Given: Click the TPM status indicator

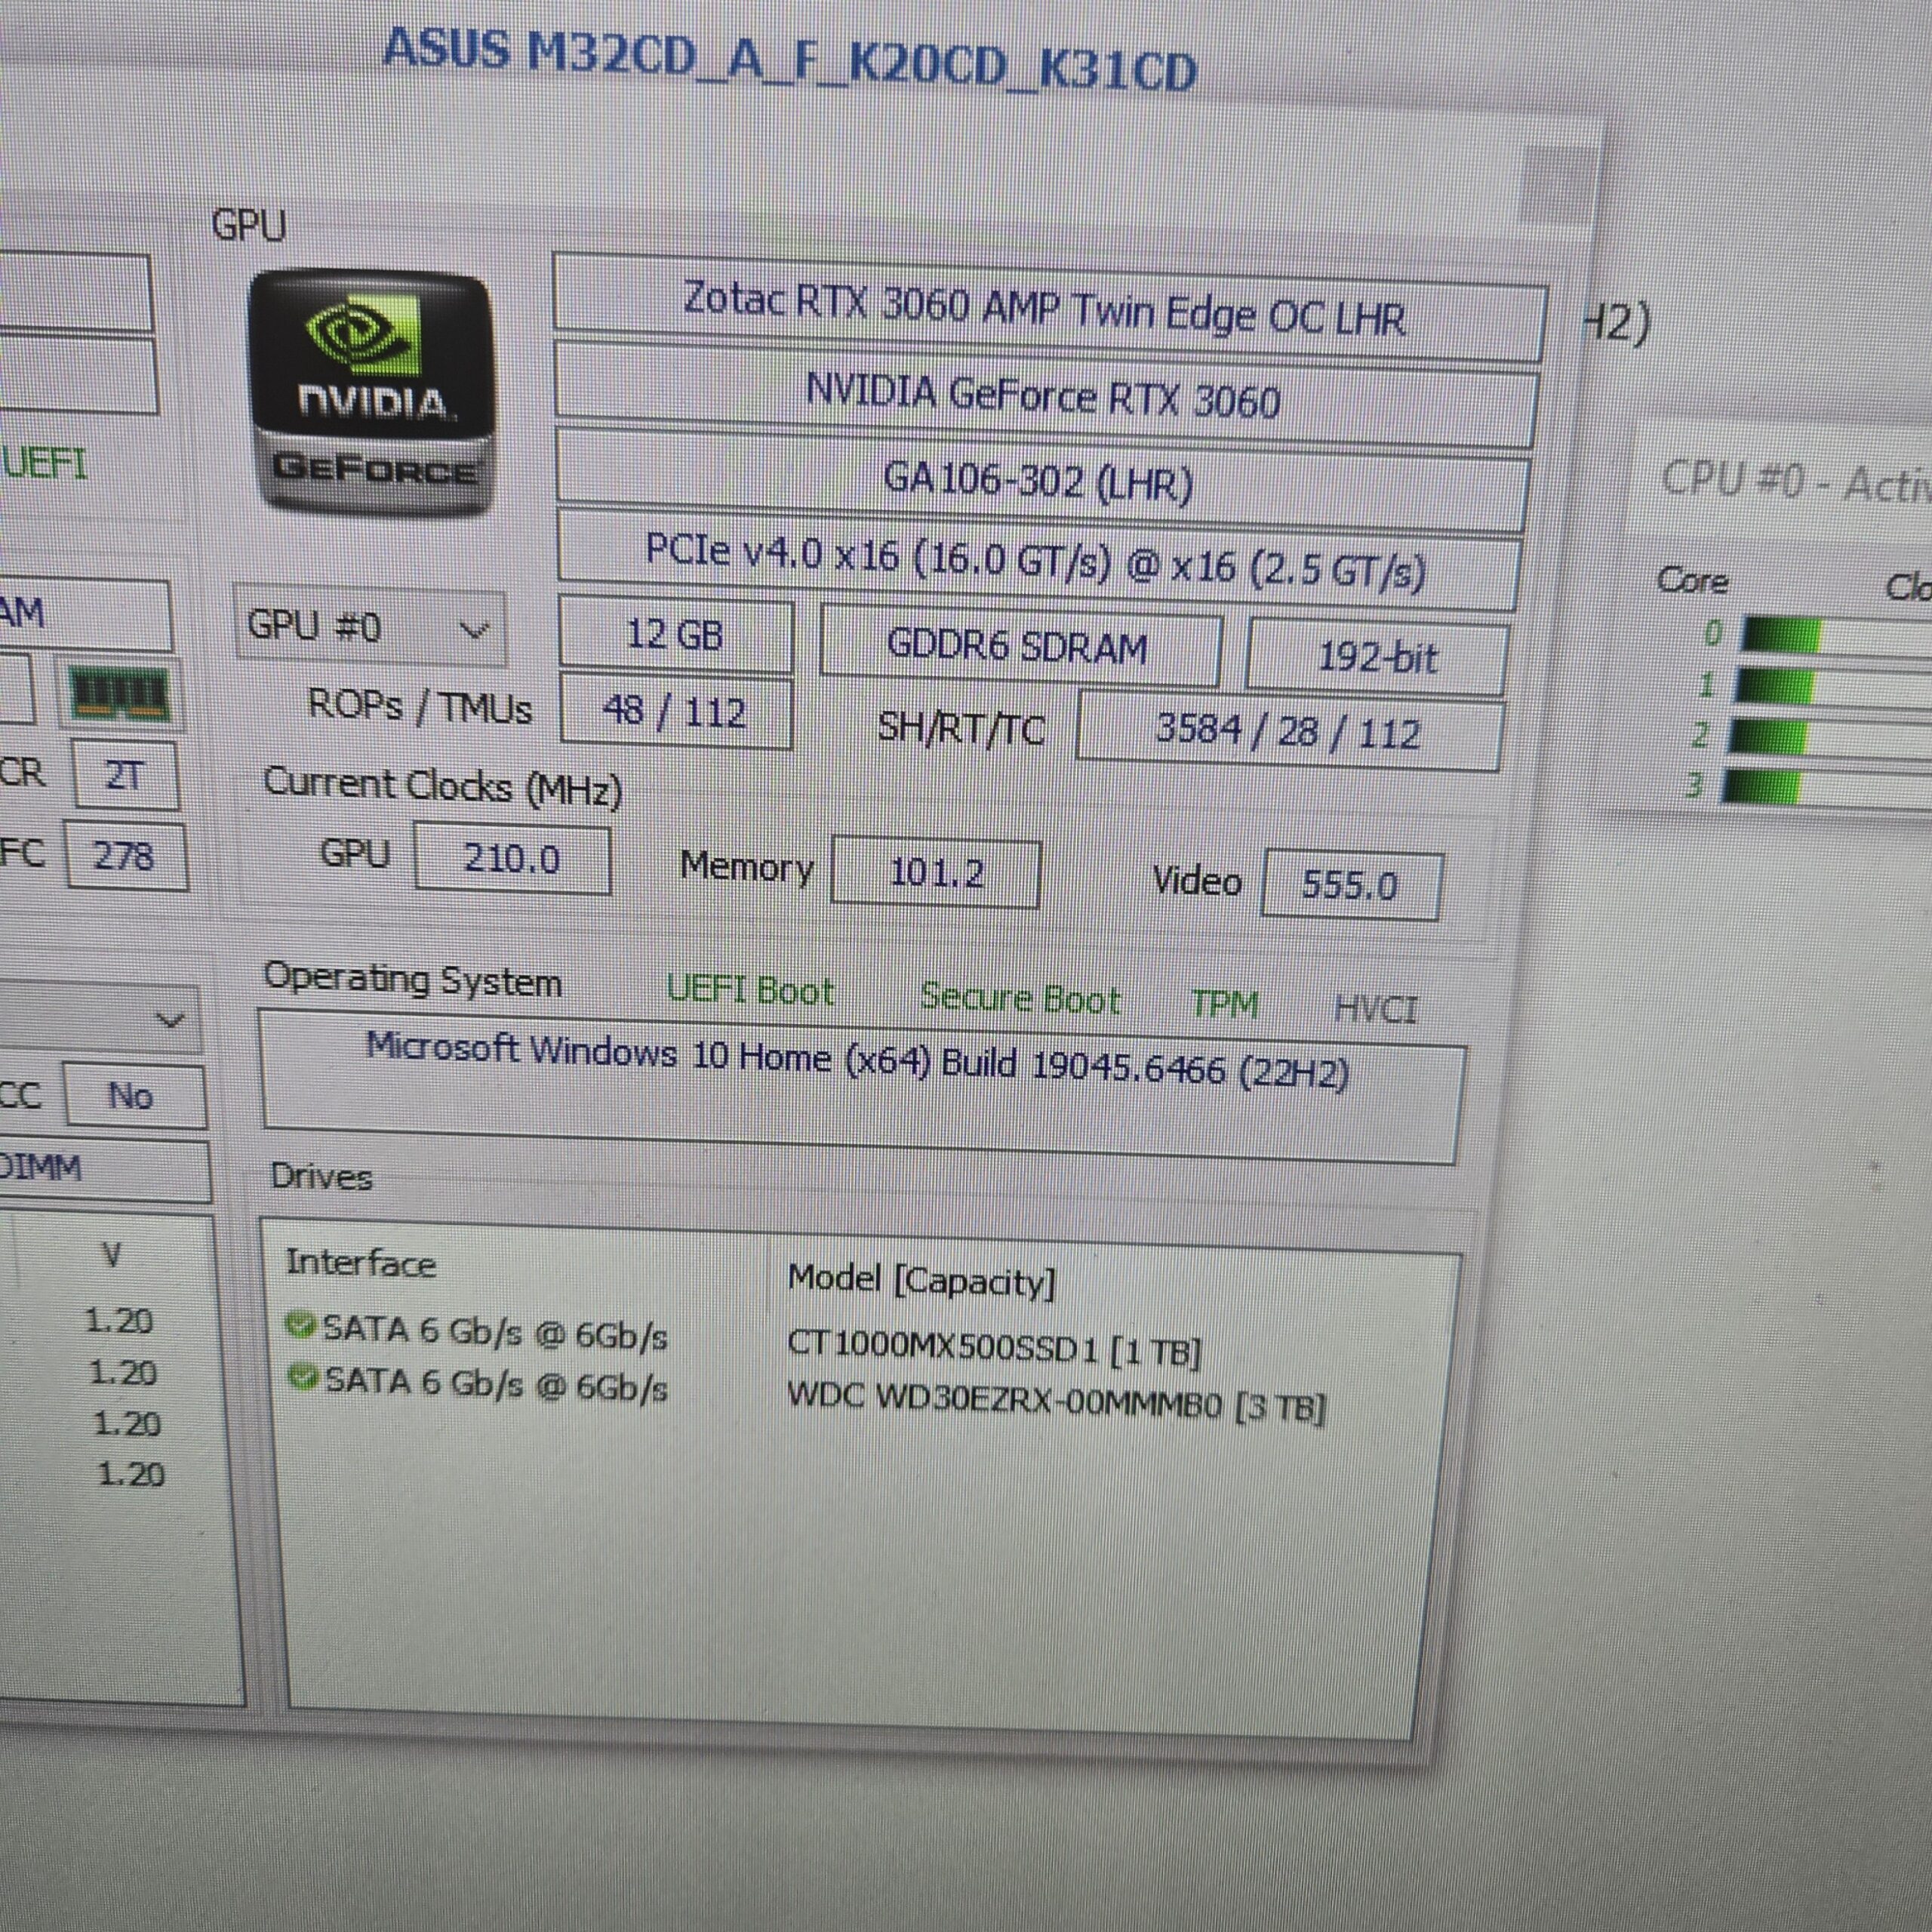Looking at the screenshot, I should pyautogui.click(x=1224, y=1004).
